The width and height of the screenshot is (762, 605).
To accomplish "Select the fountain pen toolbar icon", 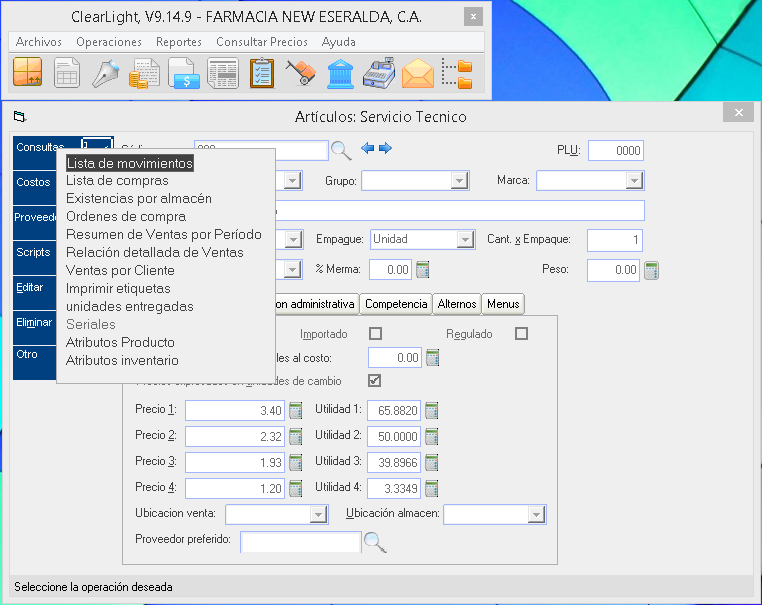I will click(x=105, y=73).
